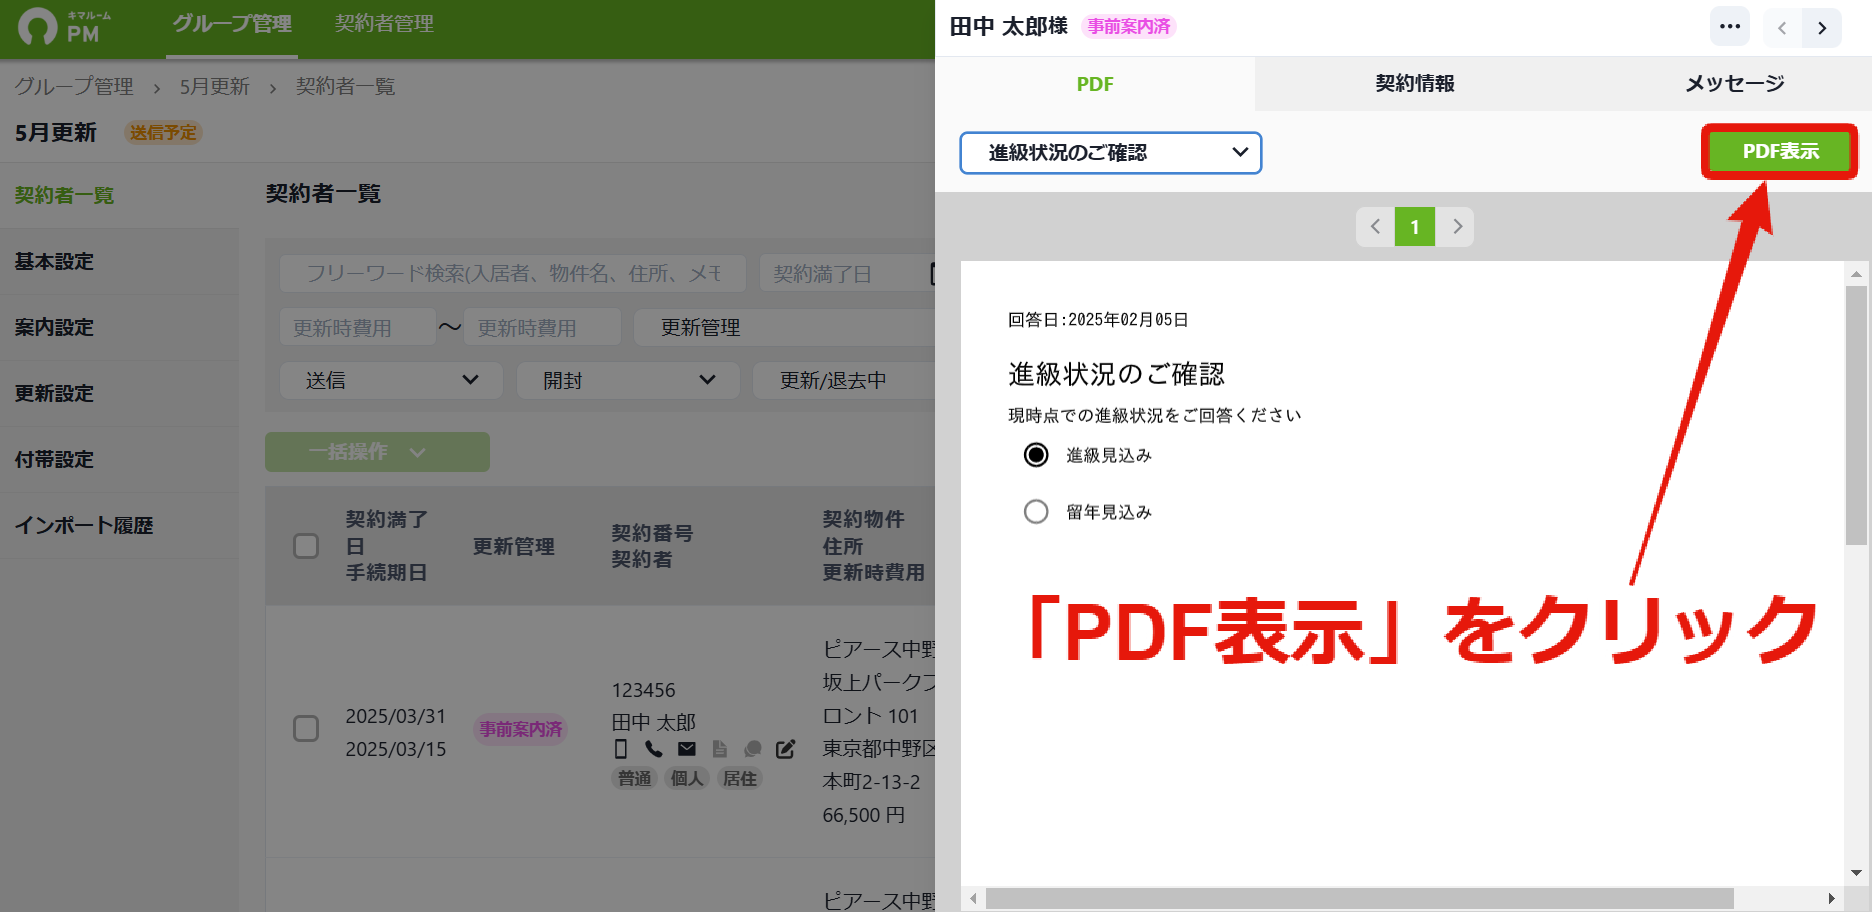Select 基本設定 in the sidebar

point(119,261)
